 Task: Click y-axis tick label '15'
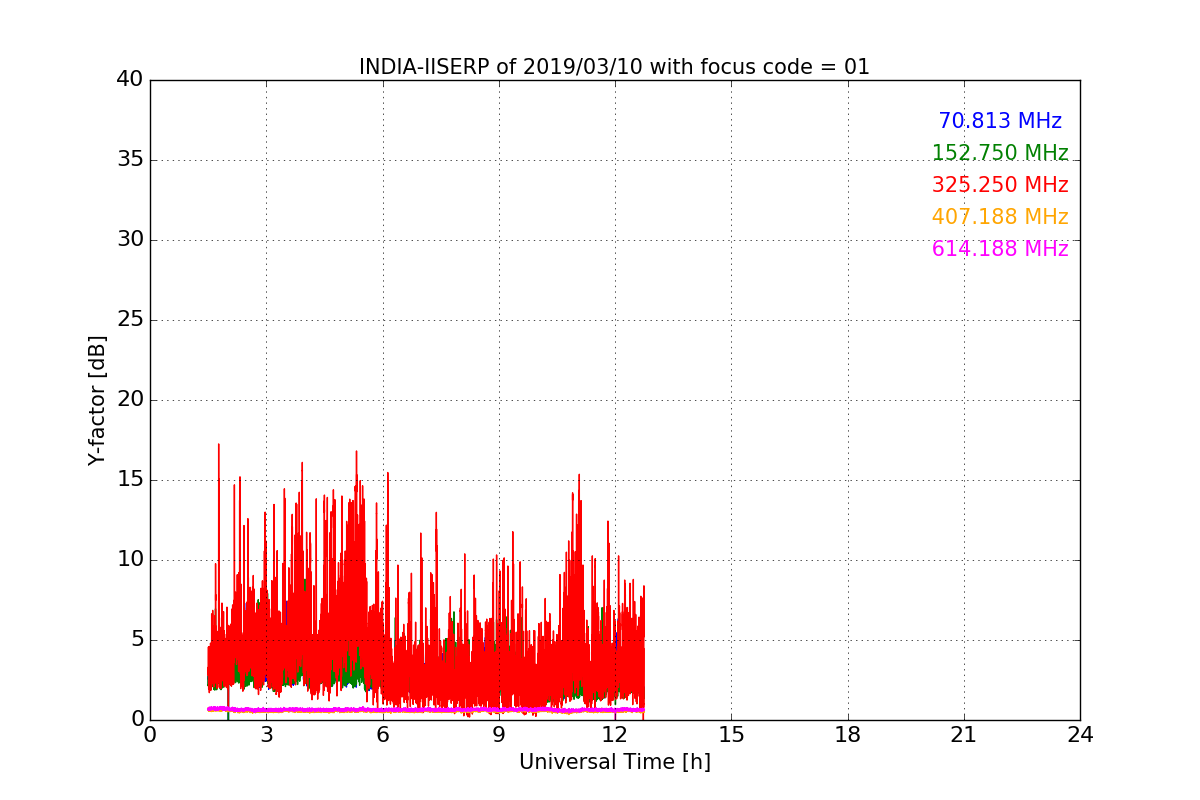130,480
